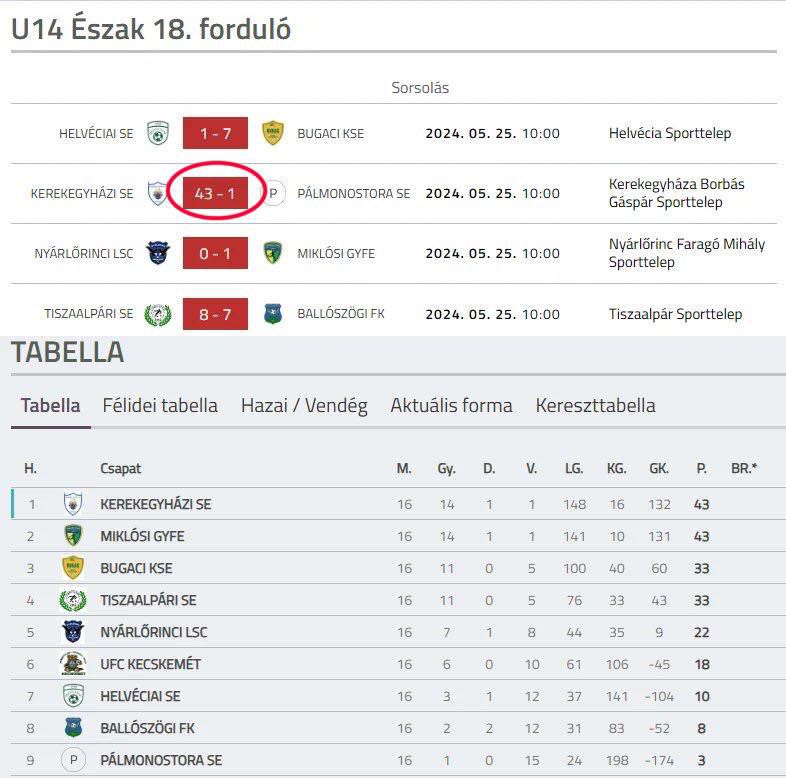Switch to the Kereszttabella tab
This screenshot has height=778, width=786.
point(596,405)
